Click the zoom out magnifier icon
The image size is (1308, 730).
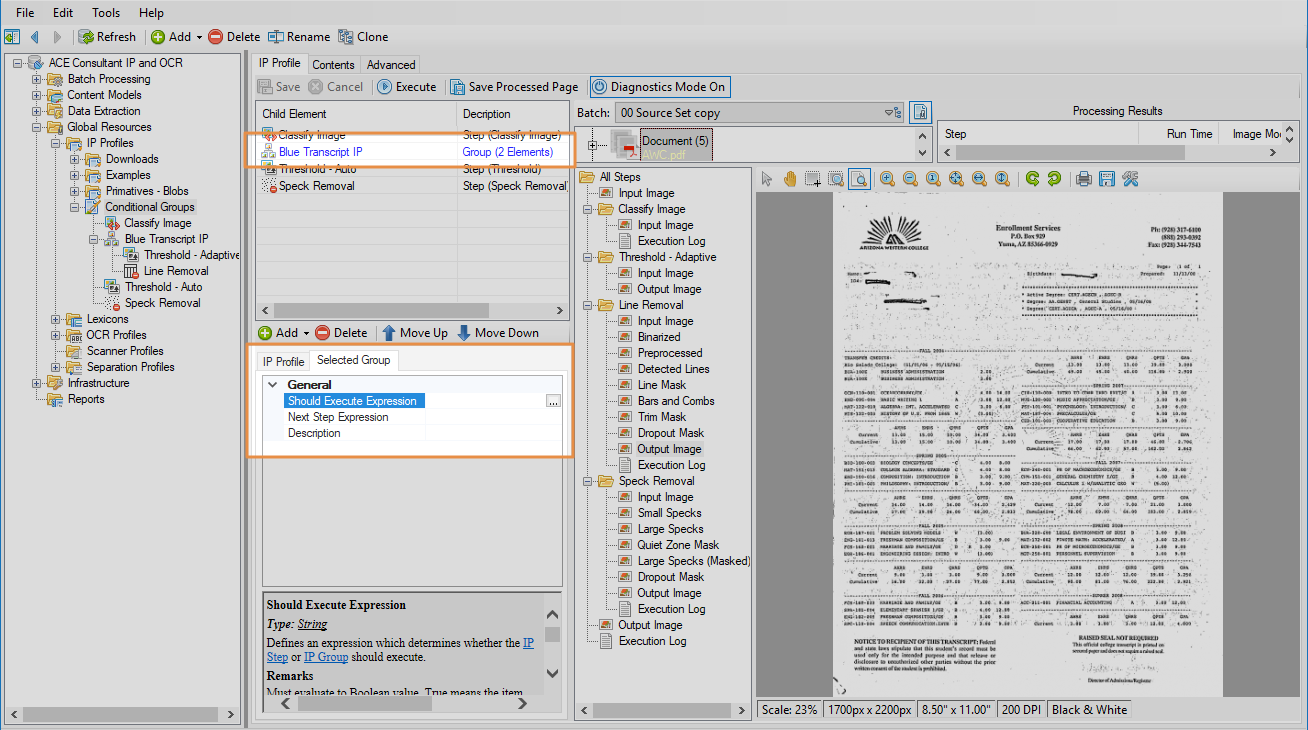pos(910,179)
